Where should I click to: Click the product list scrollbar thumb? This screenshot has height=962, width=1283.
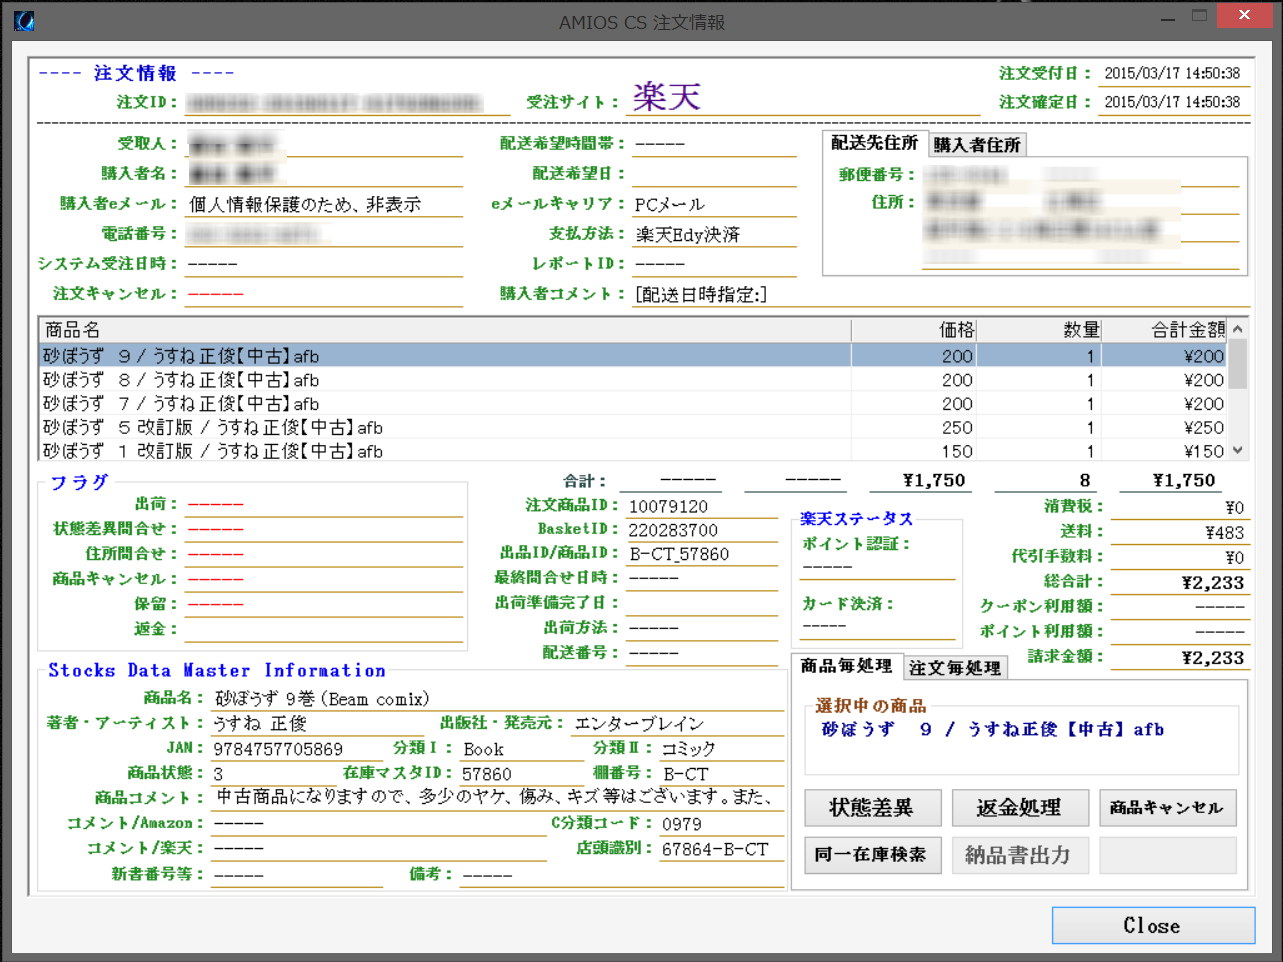pyautogui.click(x=1238, y=364)
